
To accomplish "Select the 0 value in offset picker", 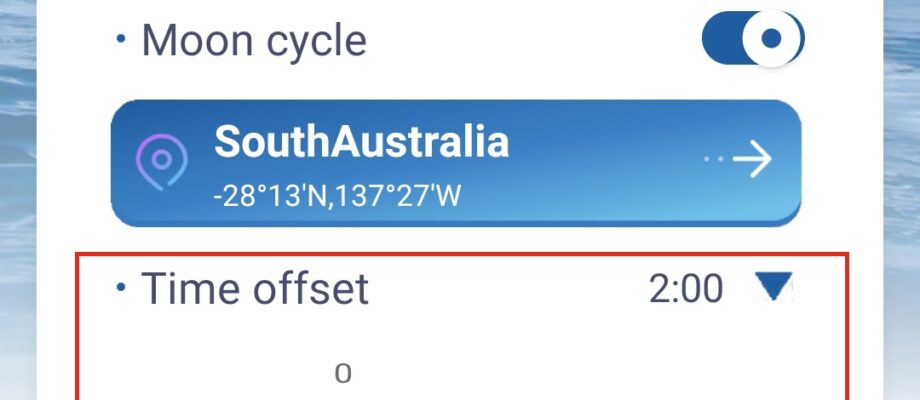I will pos(343,374).
